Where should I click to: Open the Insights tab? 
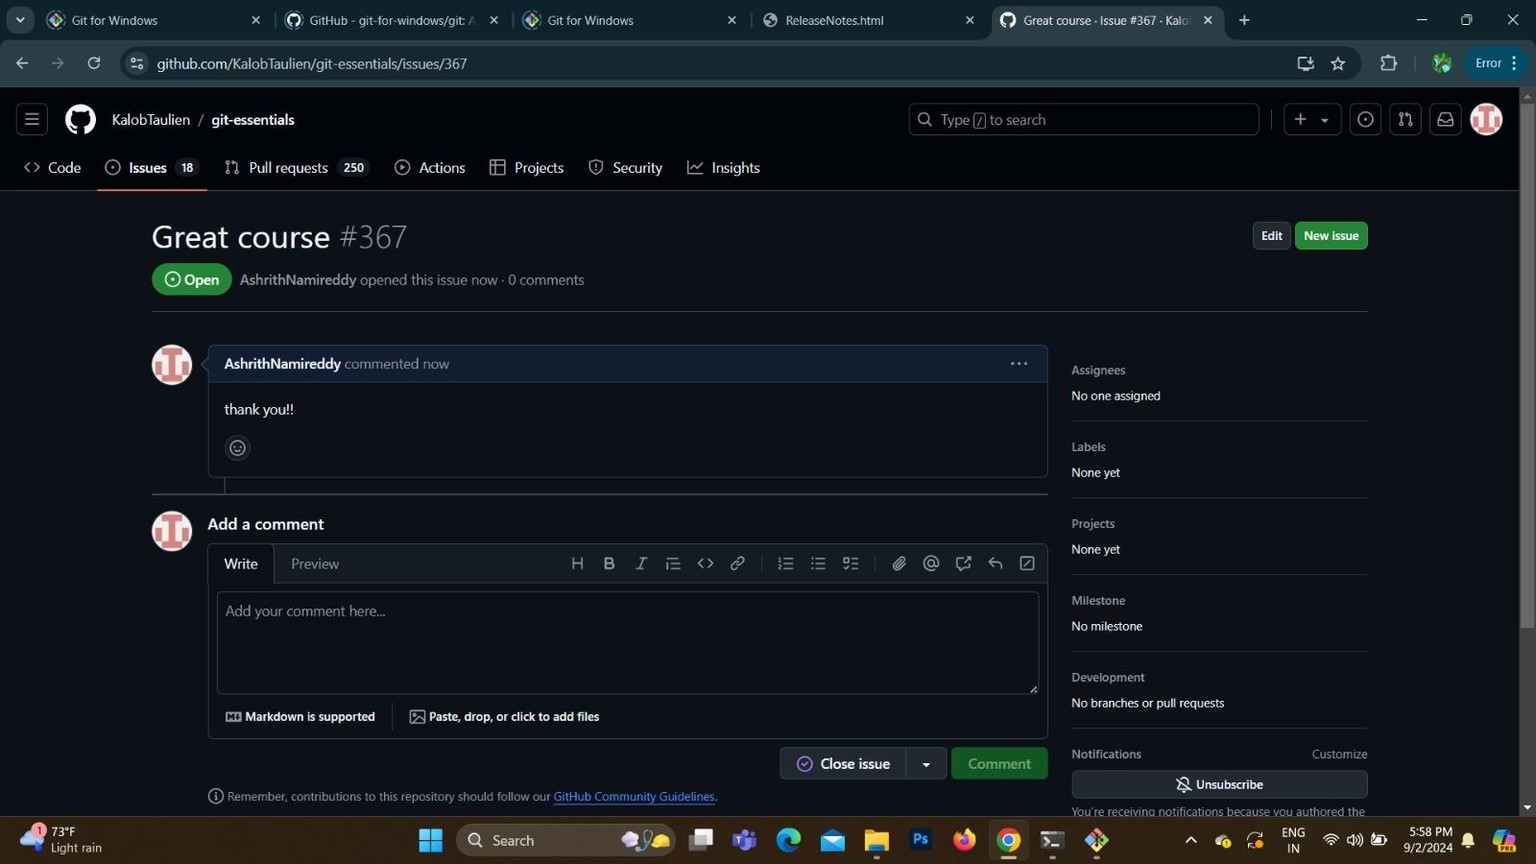723,168
